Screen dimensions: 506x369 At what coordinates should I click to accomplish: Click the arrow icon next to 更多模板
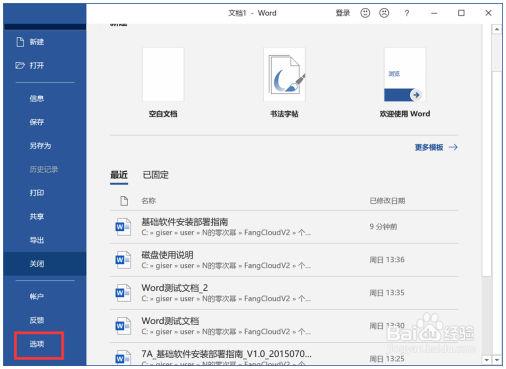pos(453,147)
